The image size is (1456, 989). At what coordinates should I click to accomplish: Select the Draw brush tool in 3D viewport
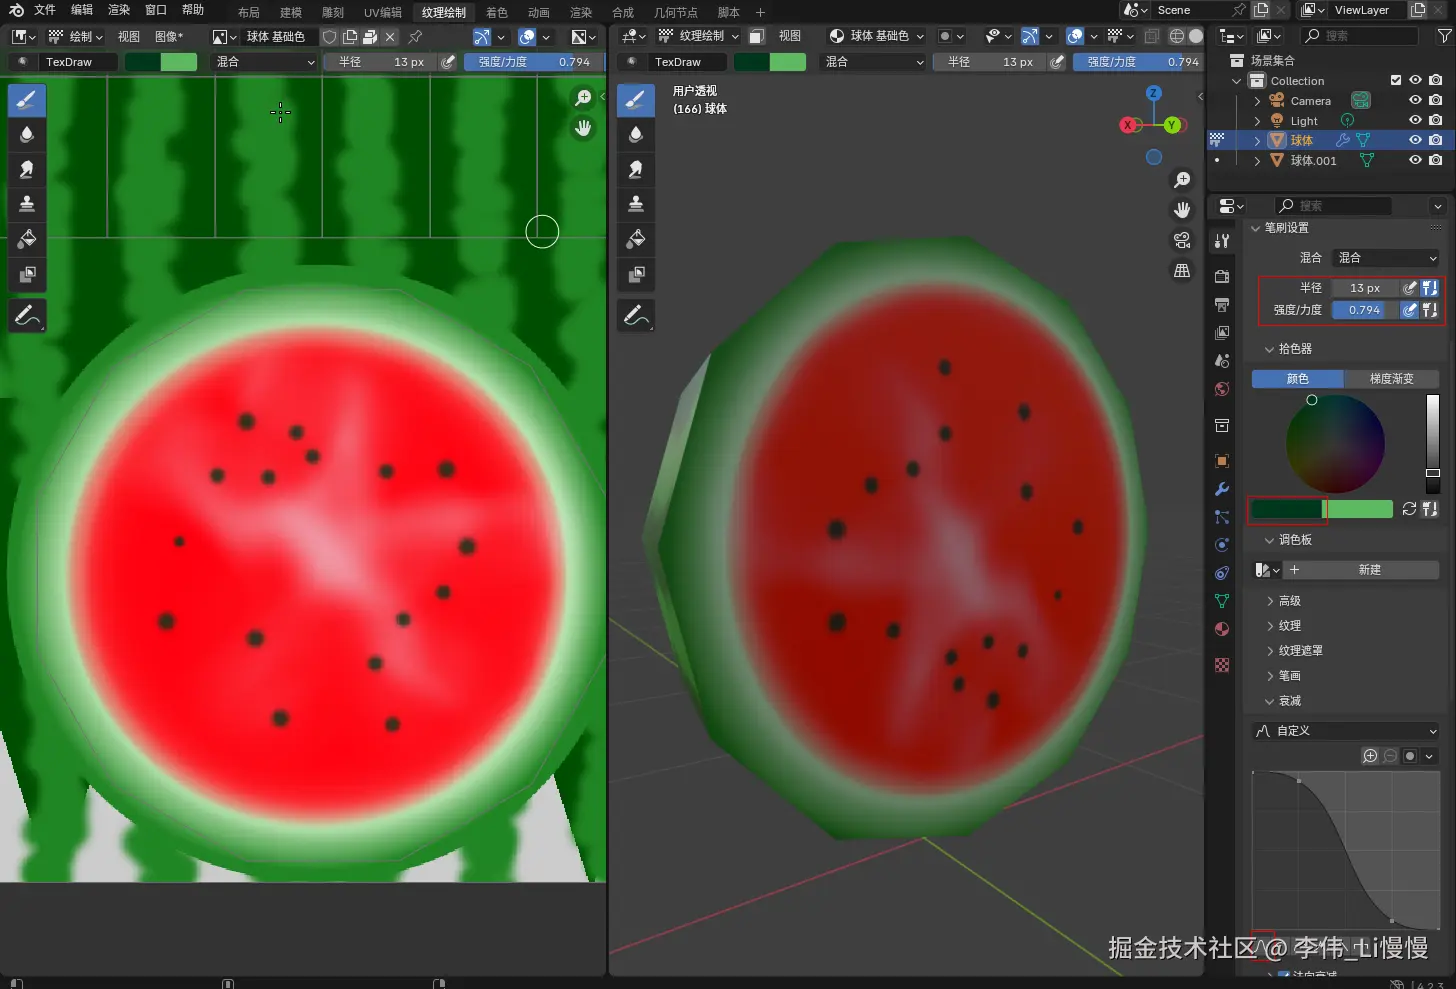636,100
